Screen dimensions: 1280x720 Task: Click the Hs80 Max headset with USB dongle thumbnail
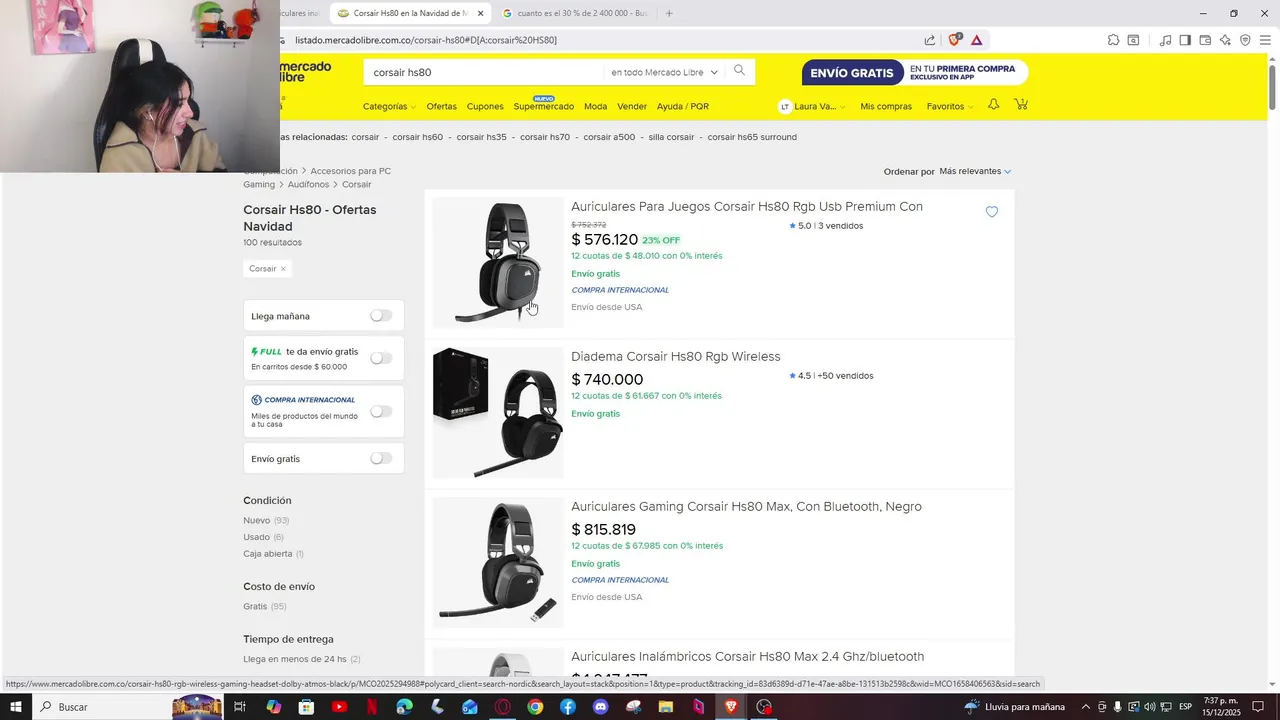pos(498,562)
